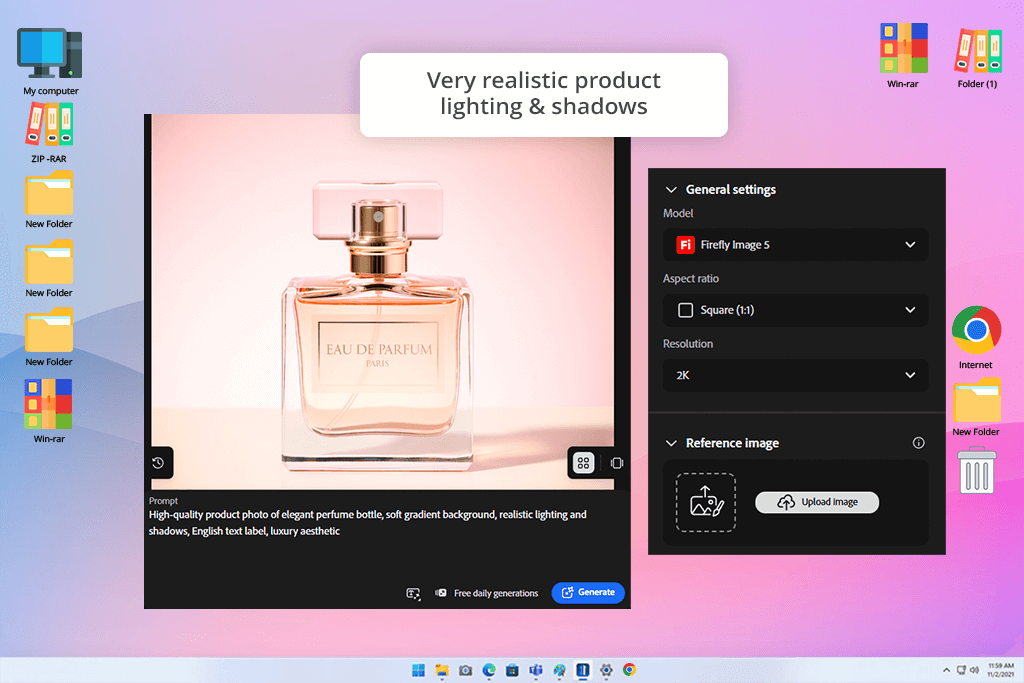
Task: Click the Reference image info icon
Action: click(x=918, y=443)
